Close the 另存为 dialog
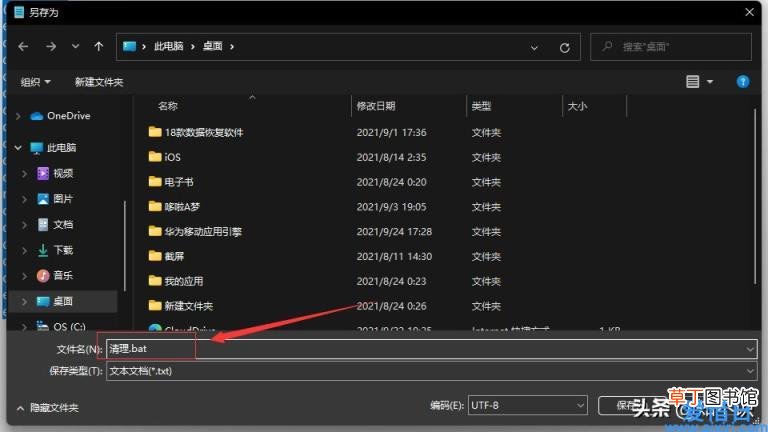 click(749, 12)
